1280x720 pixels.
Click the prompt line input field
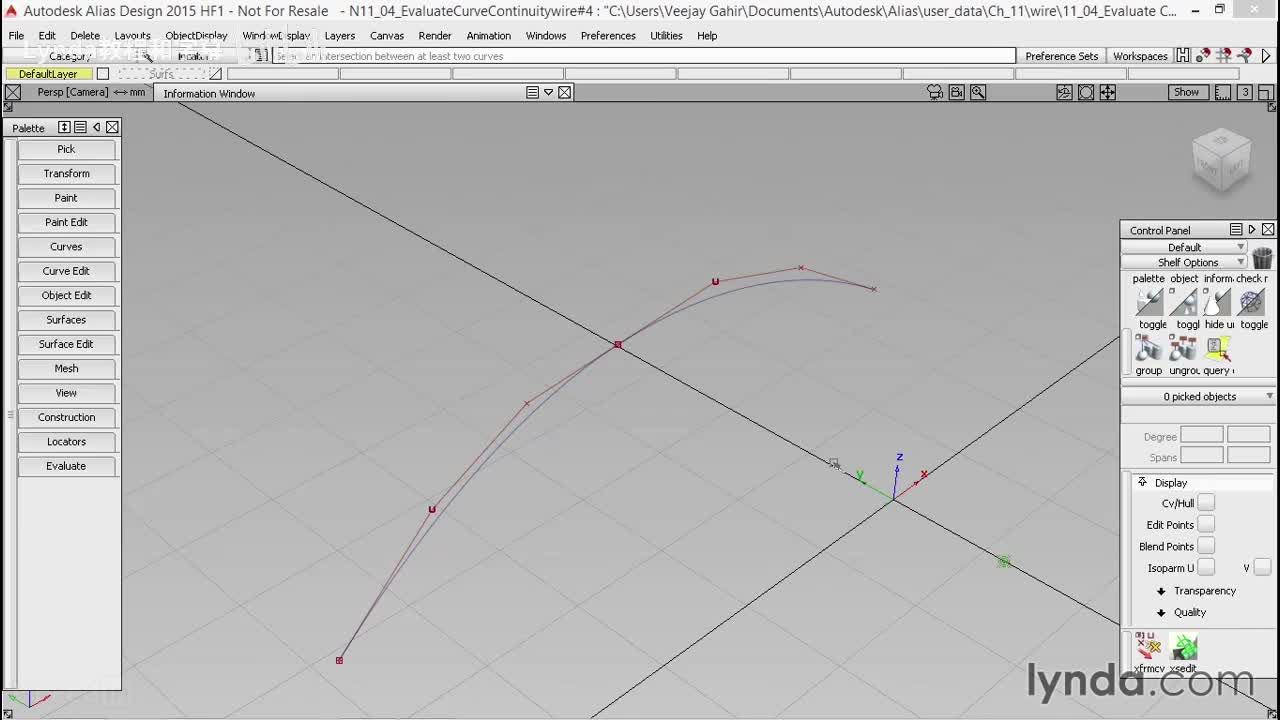(x=645, y=56)
